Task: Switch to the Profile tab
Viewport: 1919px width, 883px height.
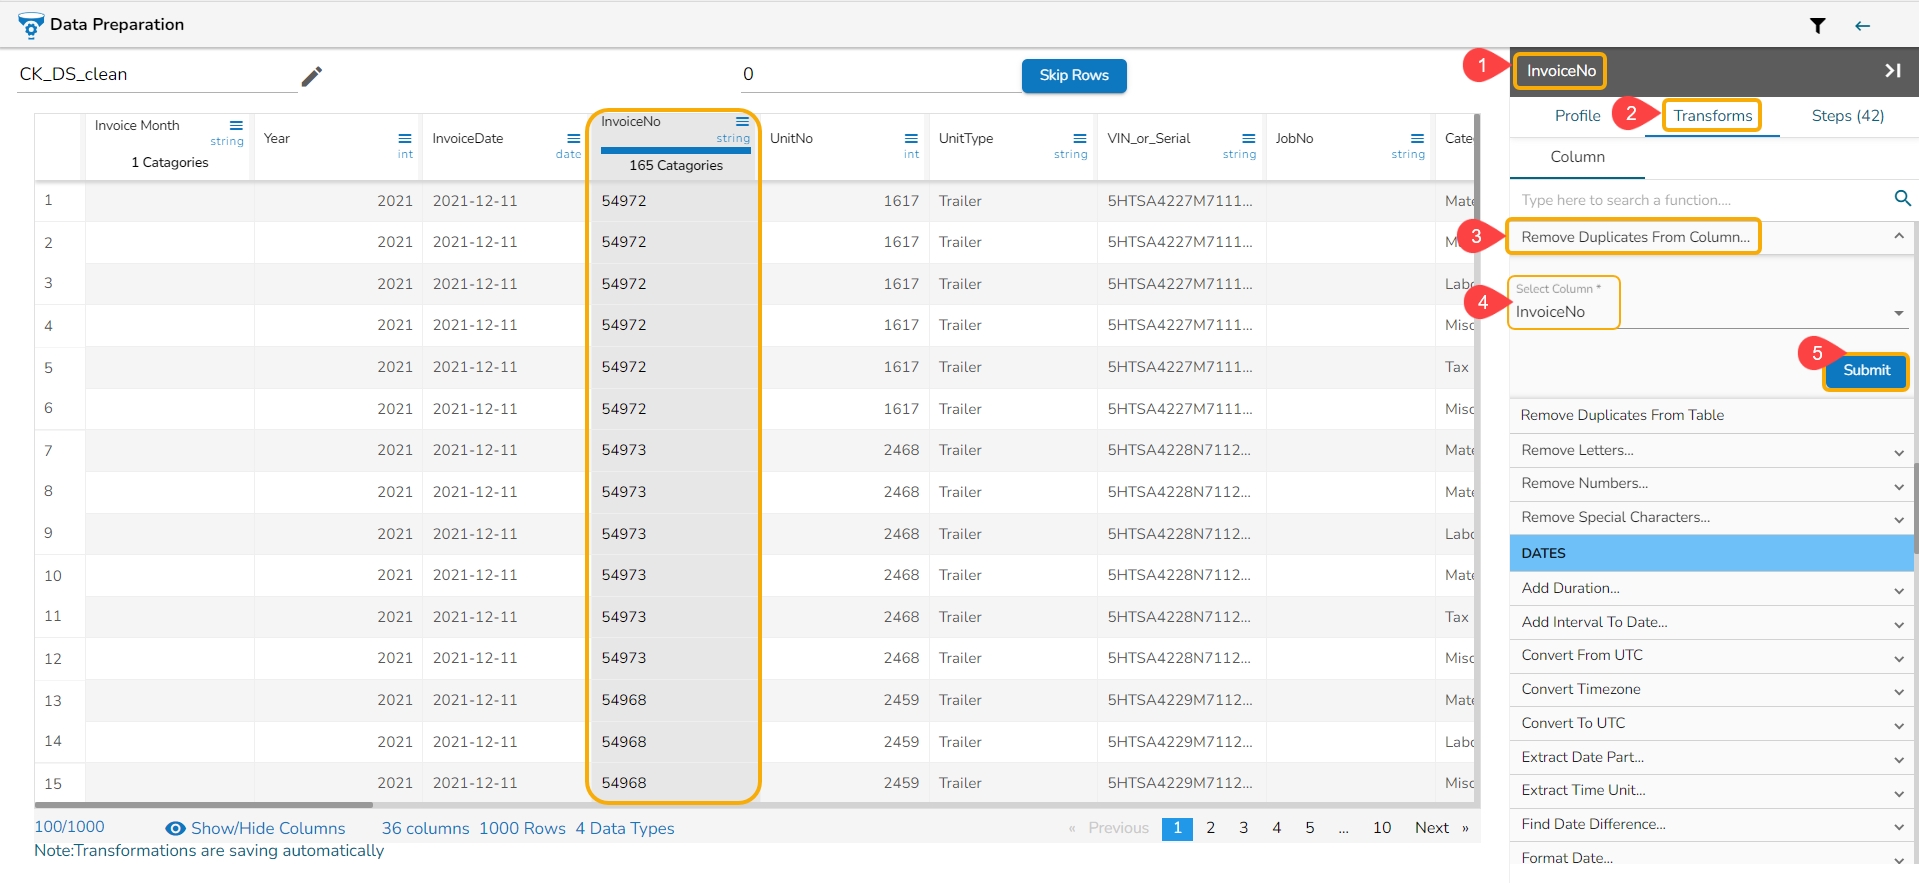Action: (x=1577, y=116)
